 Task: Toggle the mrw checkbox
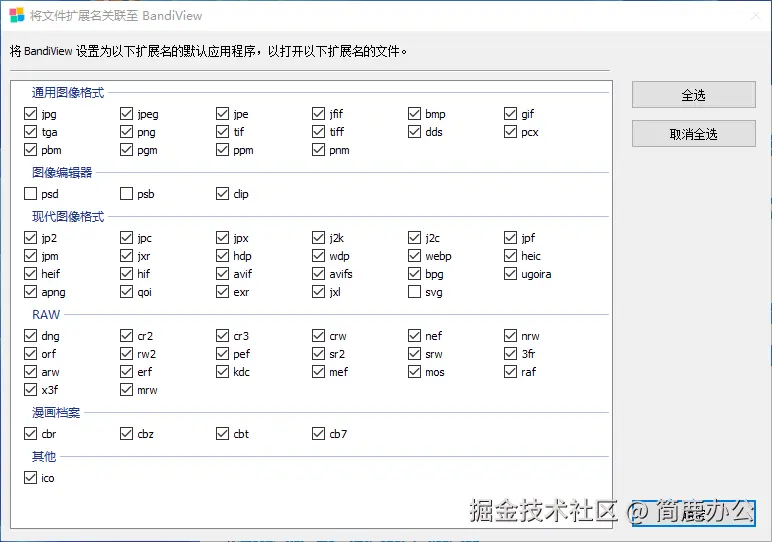point(127,390)
